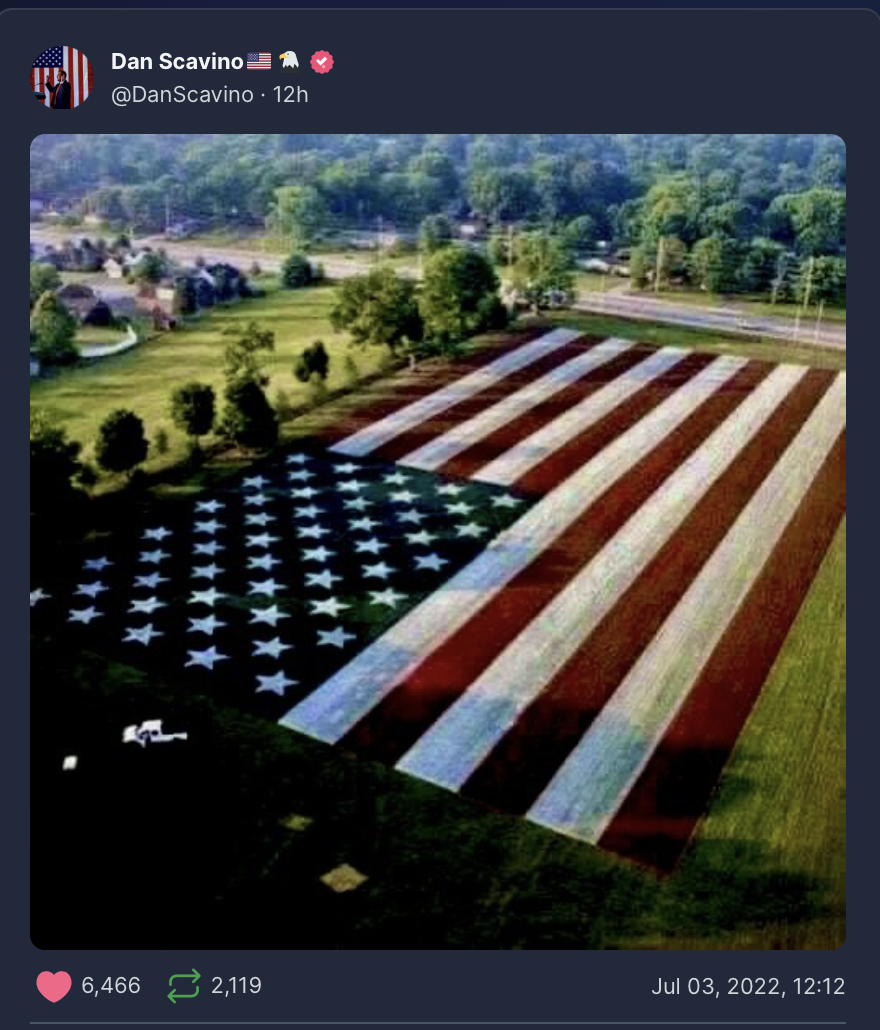View the 6,466 likes count
The height and width of the screenshot is (1030, 880).
[x=111, y=985]
